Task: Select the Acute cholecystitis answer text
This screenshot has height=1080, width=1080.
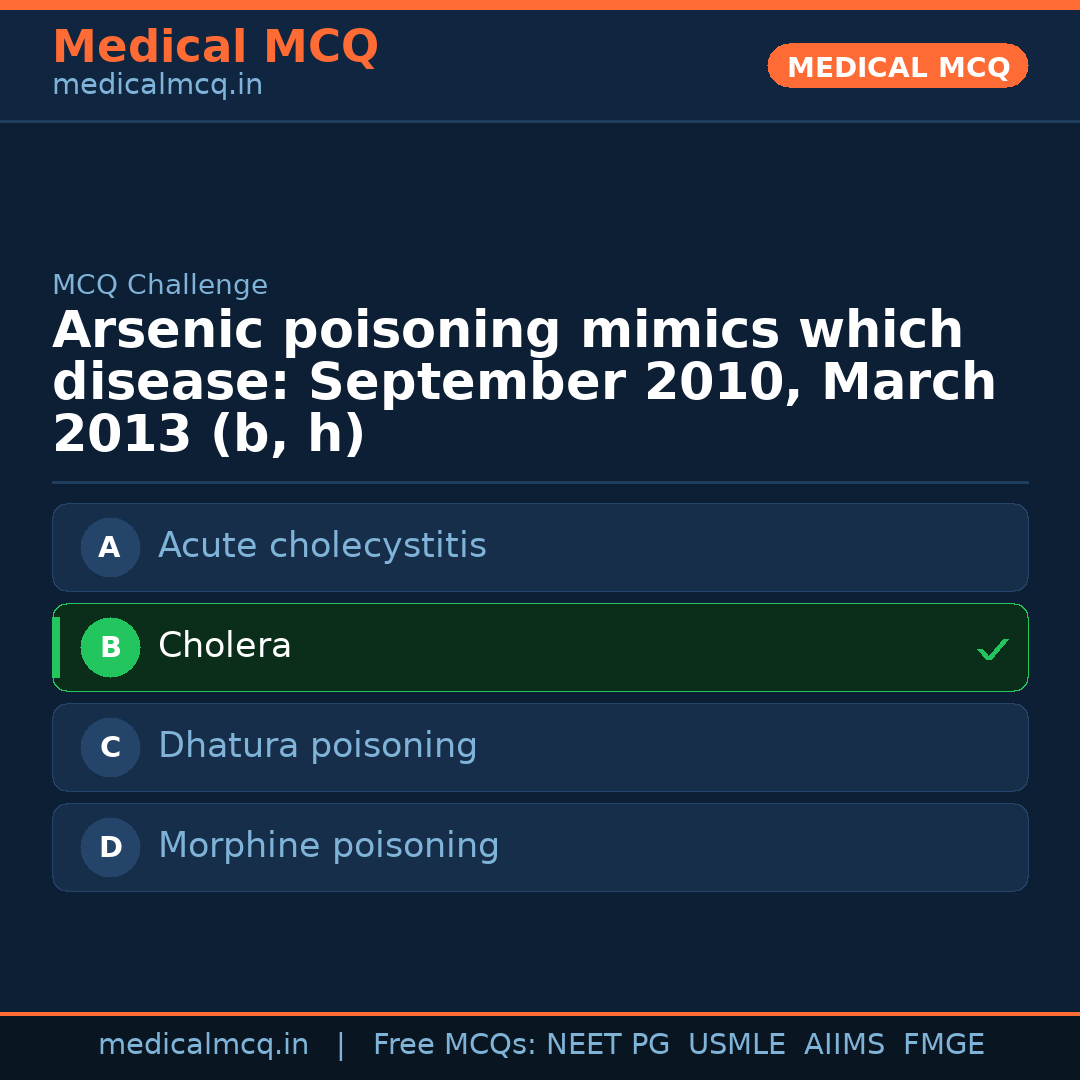Action: click(x=322, y=546)
